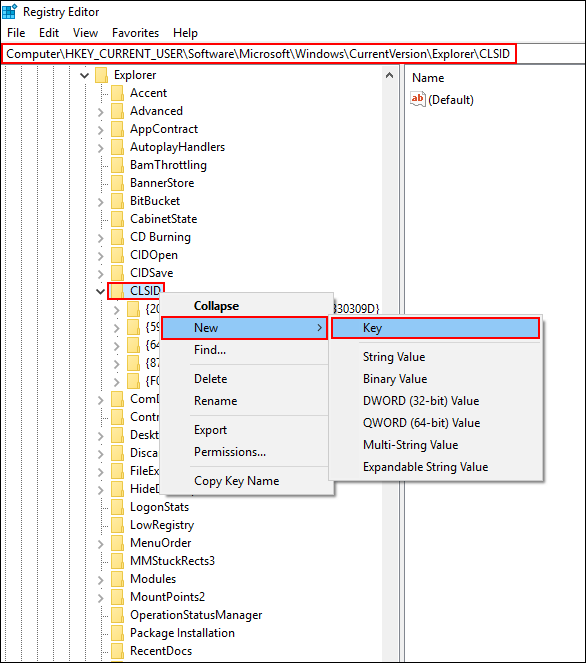The height and width of the screenshot is (663, 586).
Task: Click the LogonStats folder icon
Action: (x=117, y=507)
